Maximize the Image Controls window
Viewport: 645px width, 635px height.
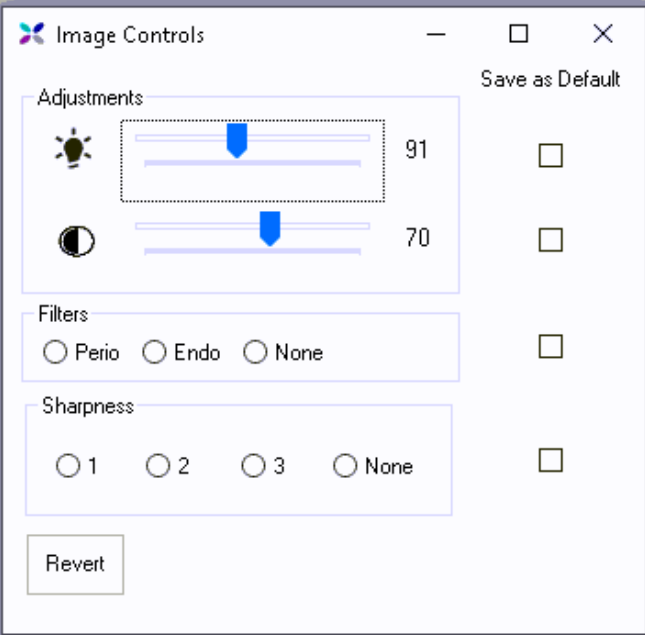[518, 35]
